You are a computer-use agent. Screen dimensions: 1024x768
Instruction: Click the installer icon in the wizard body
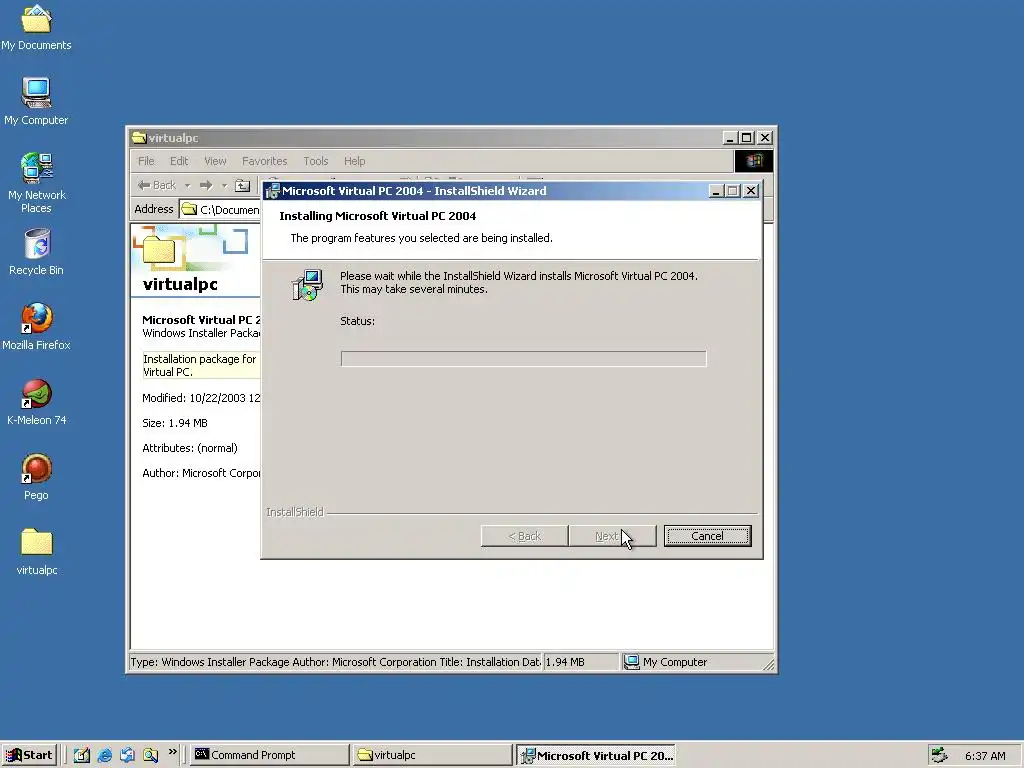point(307,285)
